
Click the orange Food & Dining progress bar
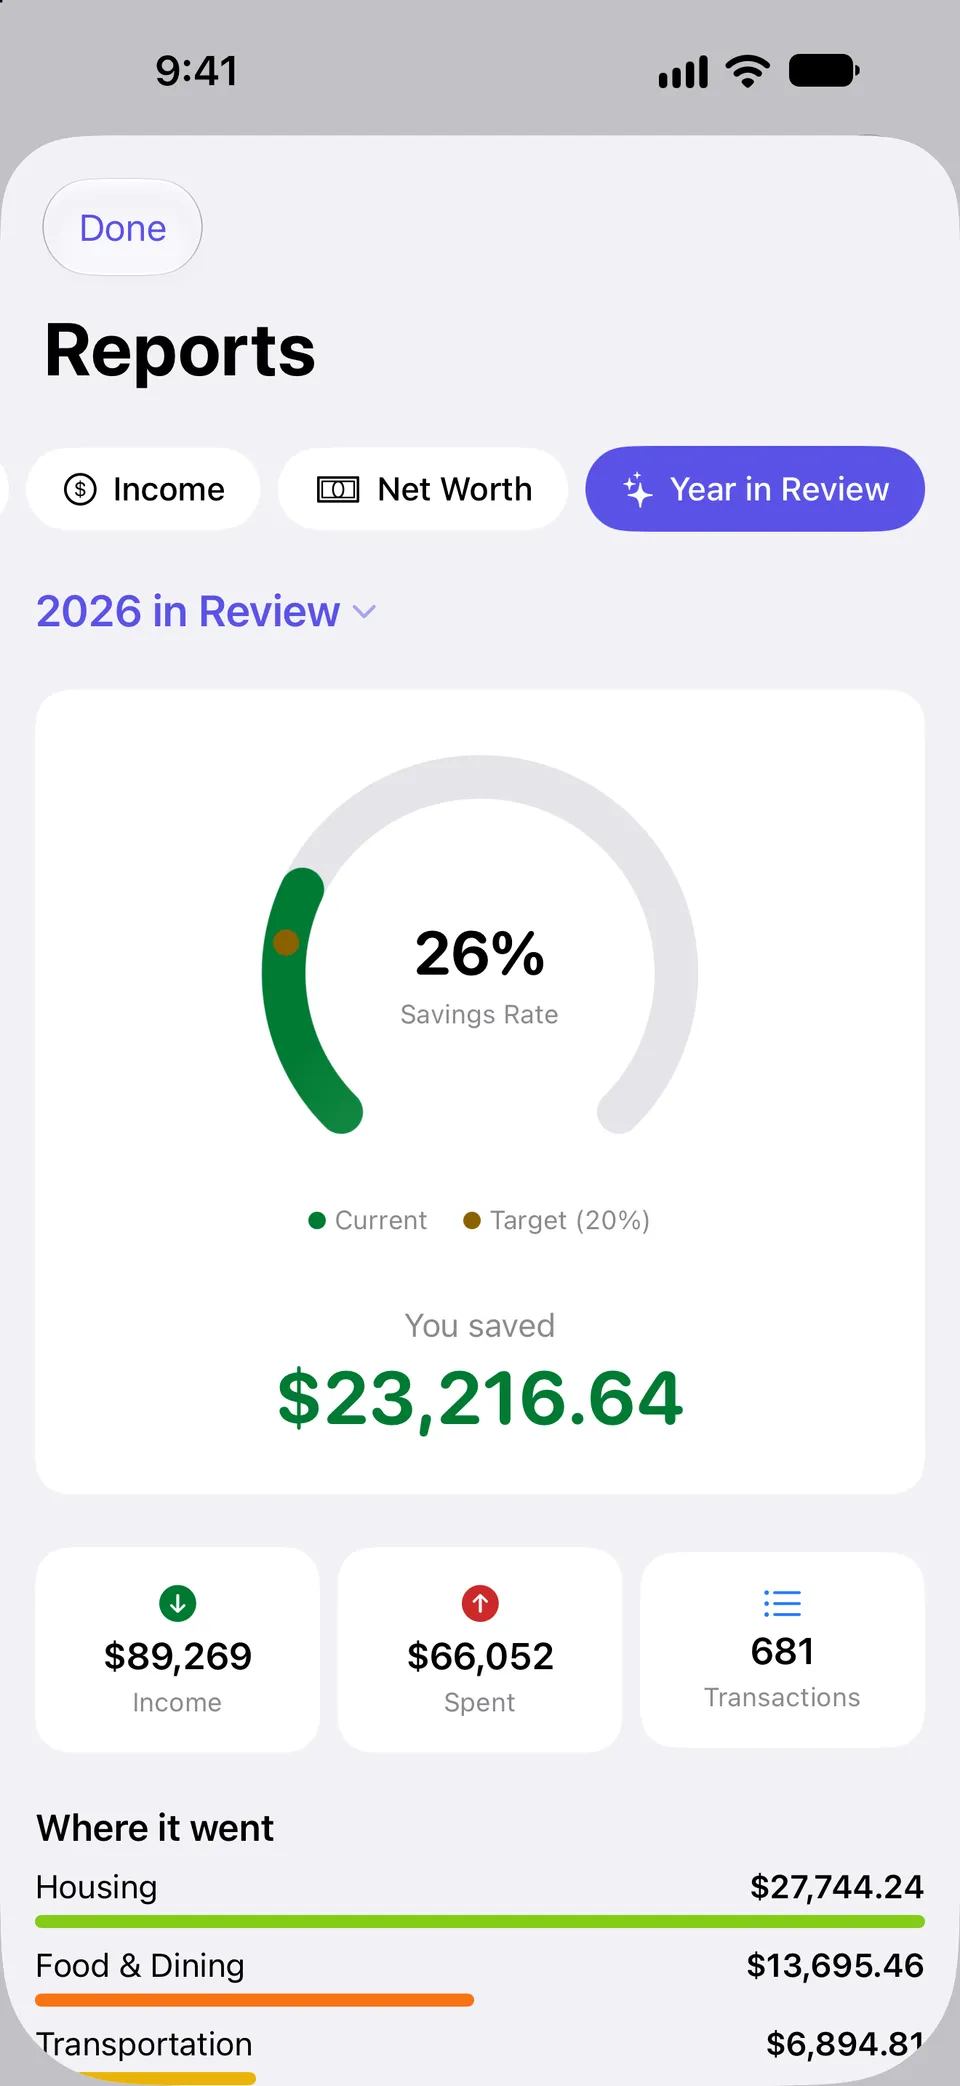(255, 2000)
